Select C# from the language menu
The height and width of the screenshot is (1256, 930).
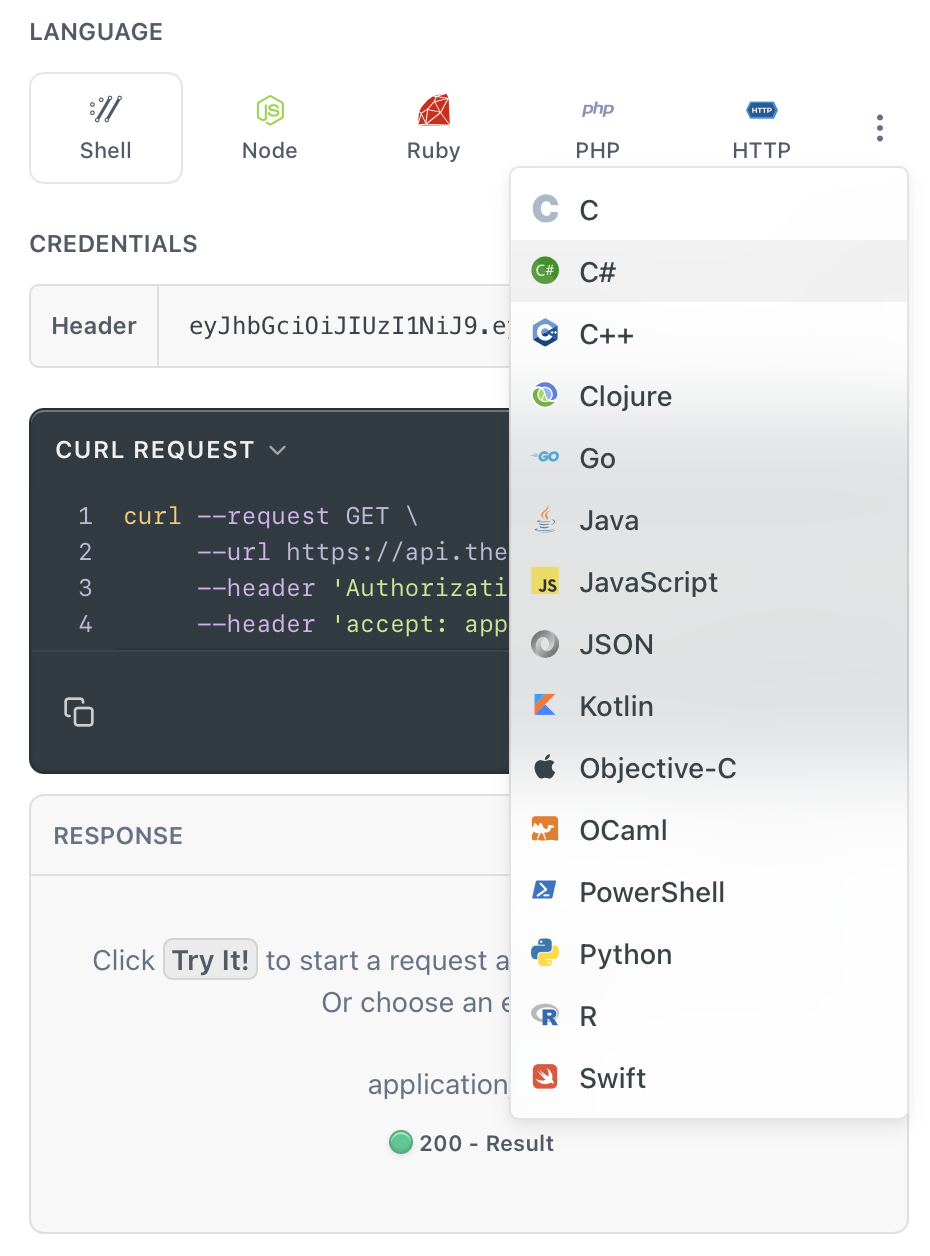click(709, 271)
